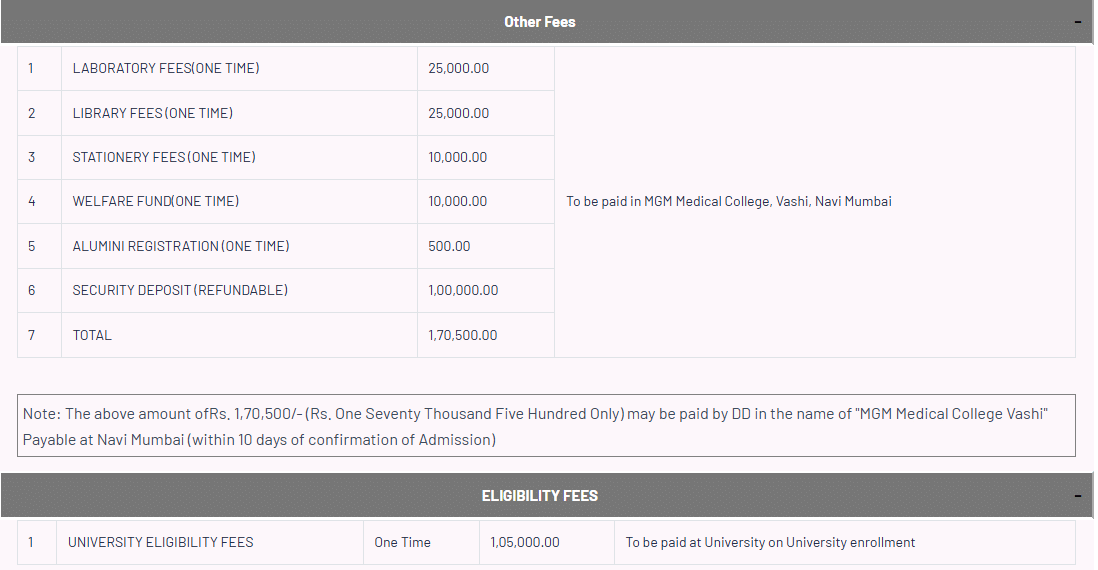Click the MGM Medical College payment note
The height and width of the screenshot is (570, 1098).
pyautogui.click(x=728, y=201)
